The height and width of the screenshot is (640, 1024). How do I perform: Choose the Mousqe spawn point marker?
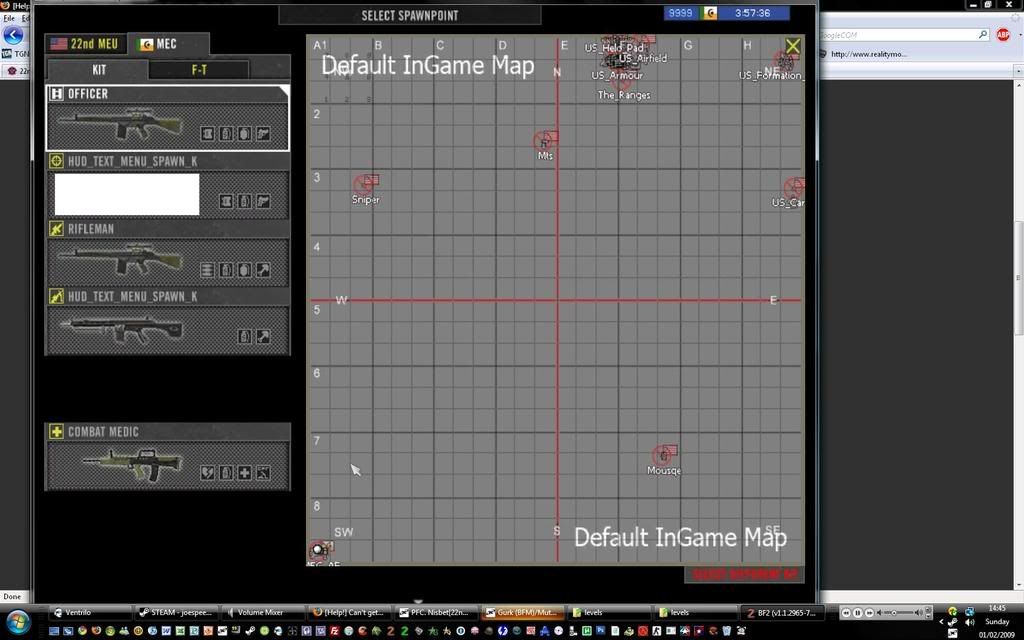pos(662,456)
